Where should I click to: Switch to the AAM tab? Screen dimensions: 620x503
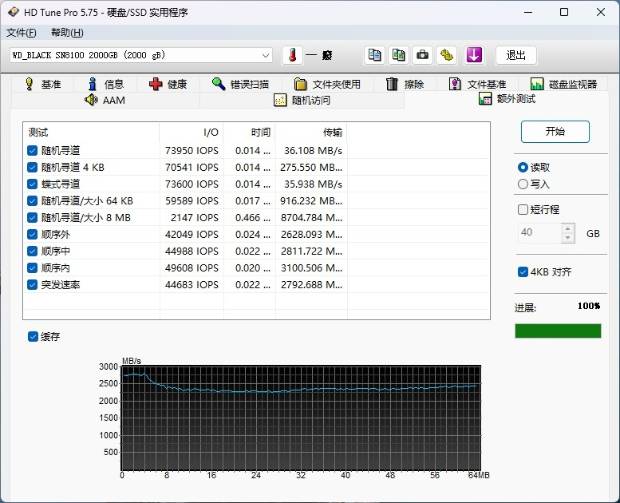coord(105,100)
